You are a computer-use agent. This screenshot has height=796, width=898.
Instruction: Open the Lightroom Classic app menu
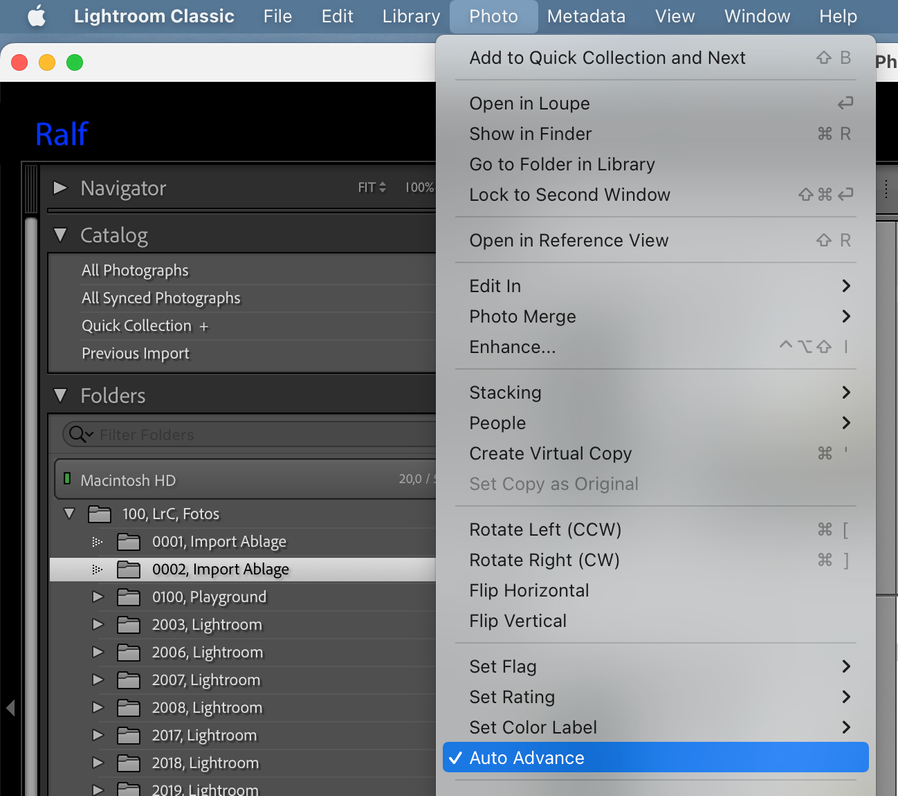click(x=153, y=16)
